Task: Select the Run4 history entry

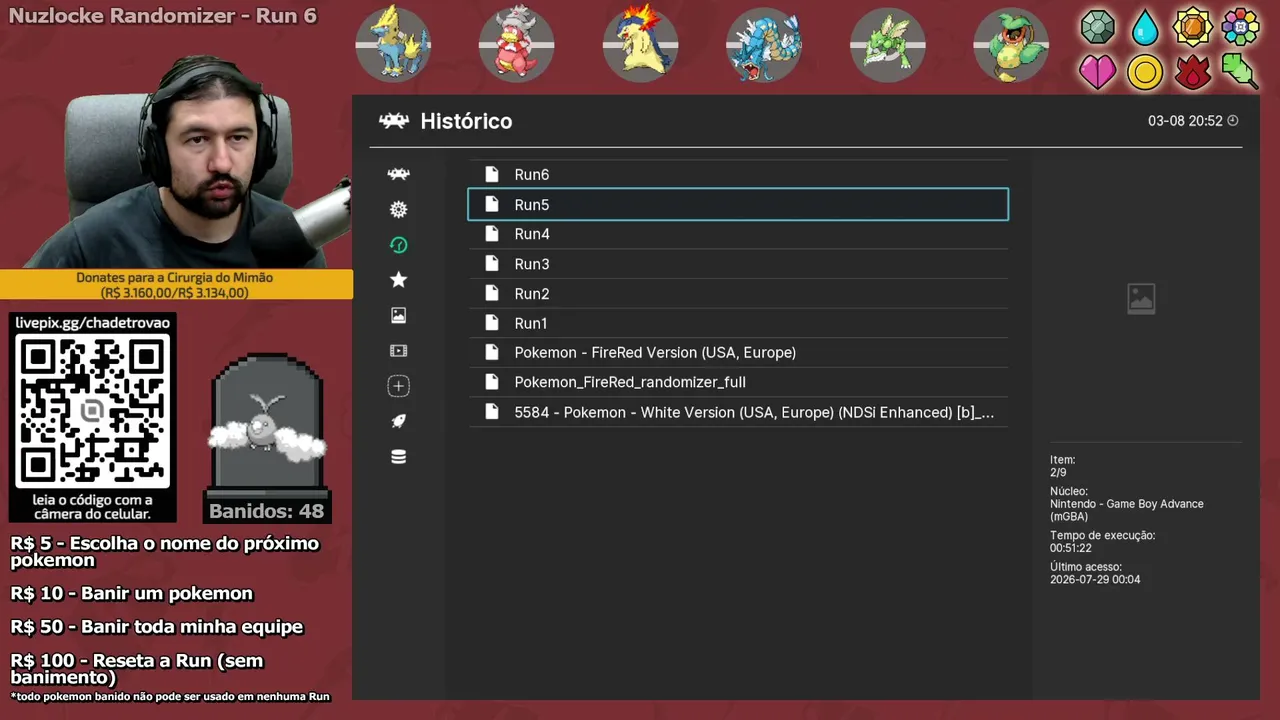Action: pos(738,234)
